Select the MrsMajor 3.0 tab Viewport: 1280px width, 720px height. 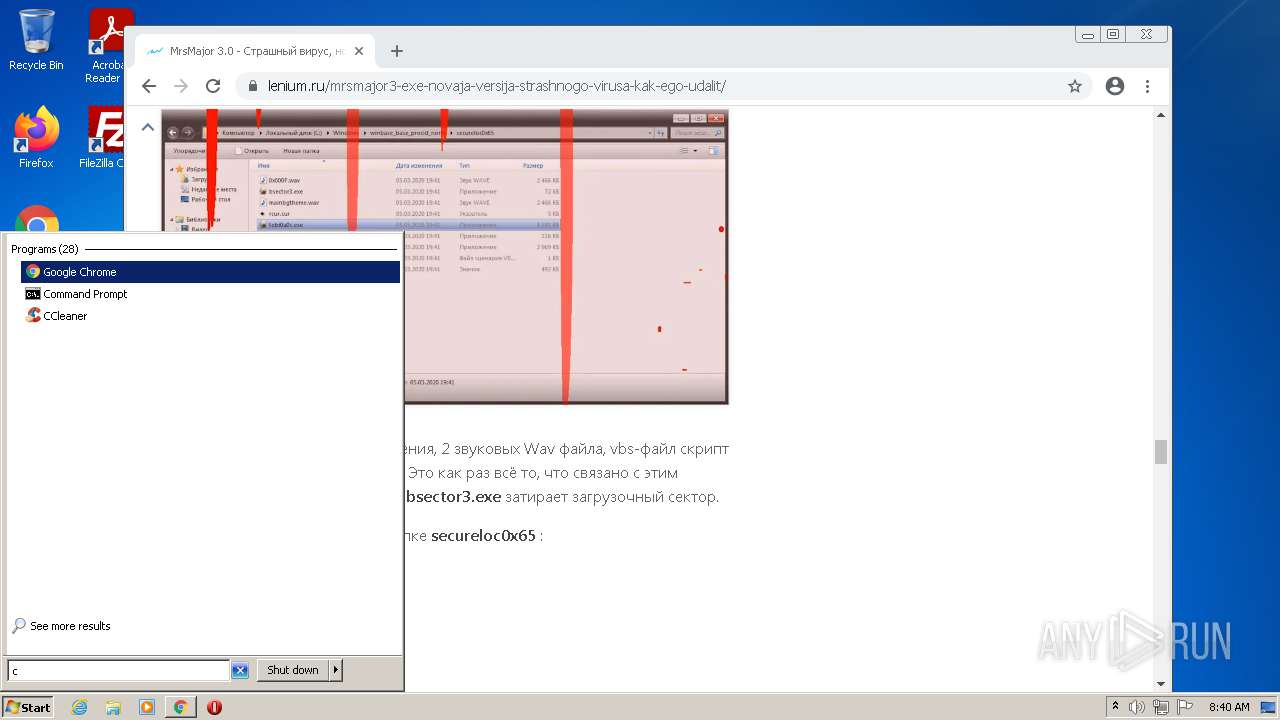click(x=254, y=51)
